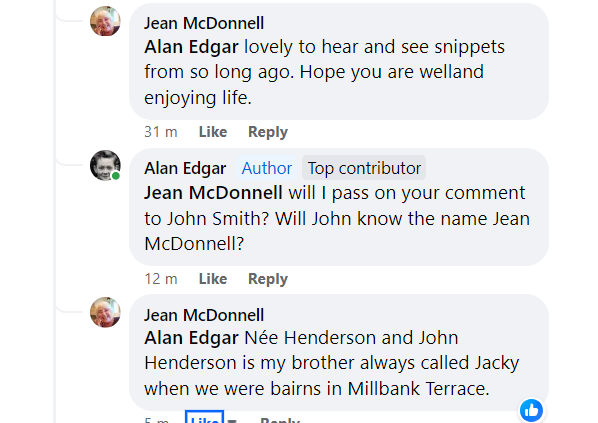The width and height of the screenshot is (598, 423).
Task: Click bold Alan Edgar mention before 'Née Henderson'
Action: click(191, 338)
